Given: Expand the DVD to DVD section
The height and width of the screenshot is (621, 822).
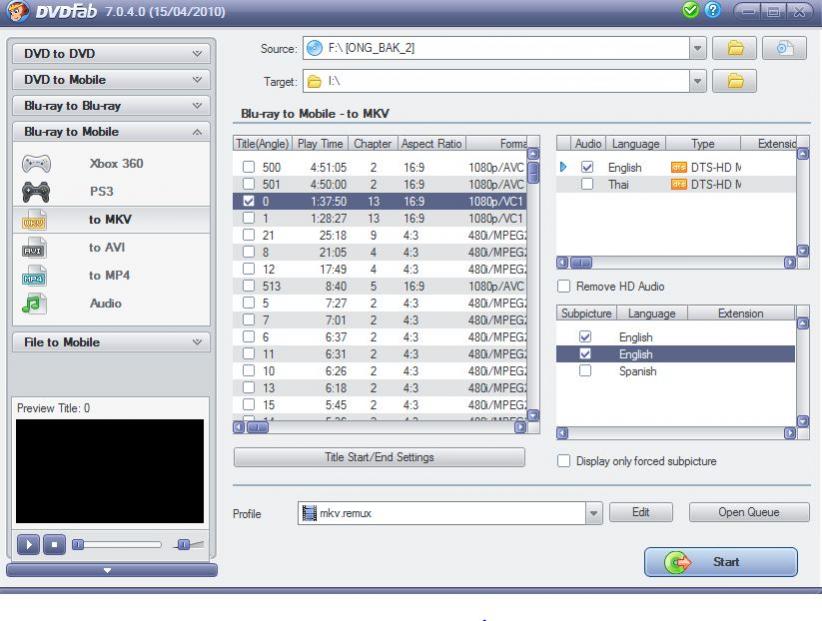Looking at the screenshot, I should (112, 53).
